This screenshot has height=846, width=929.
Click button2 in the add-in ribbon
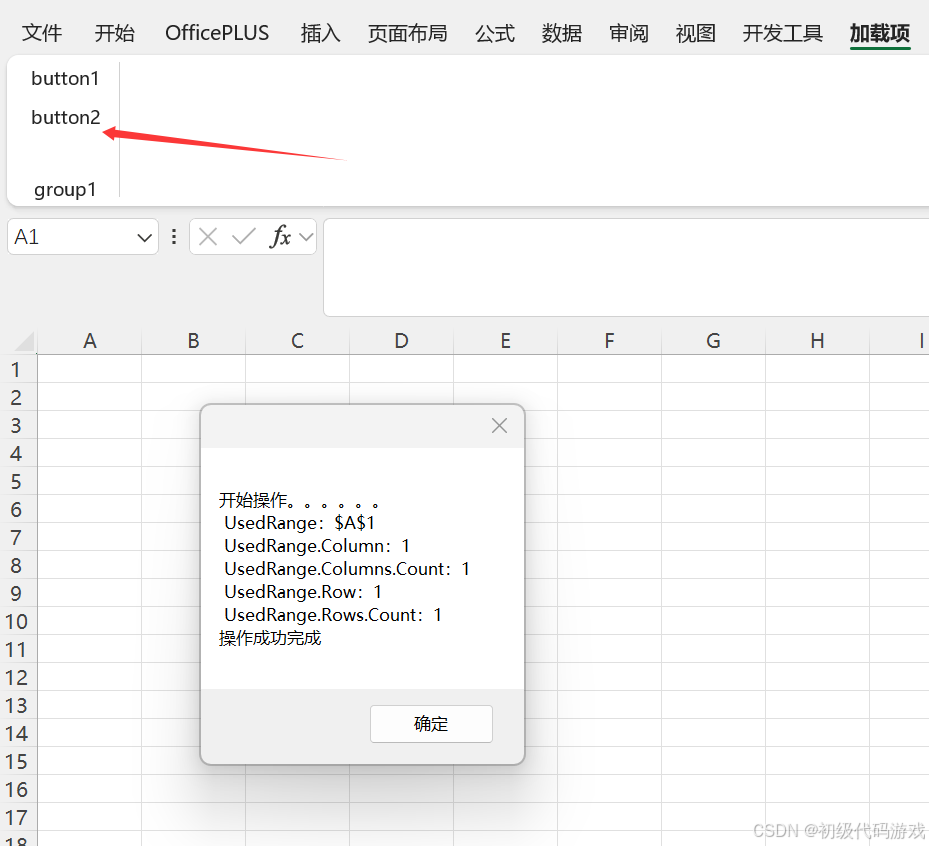pos(66,117)
